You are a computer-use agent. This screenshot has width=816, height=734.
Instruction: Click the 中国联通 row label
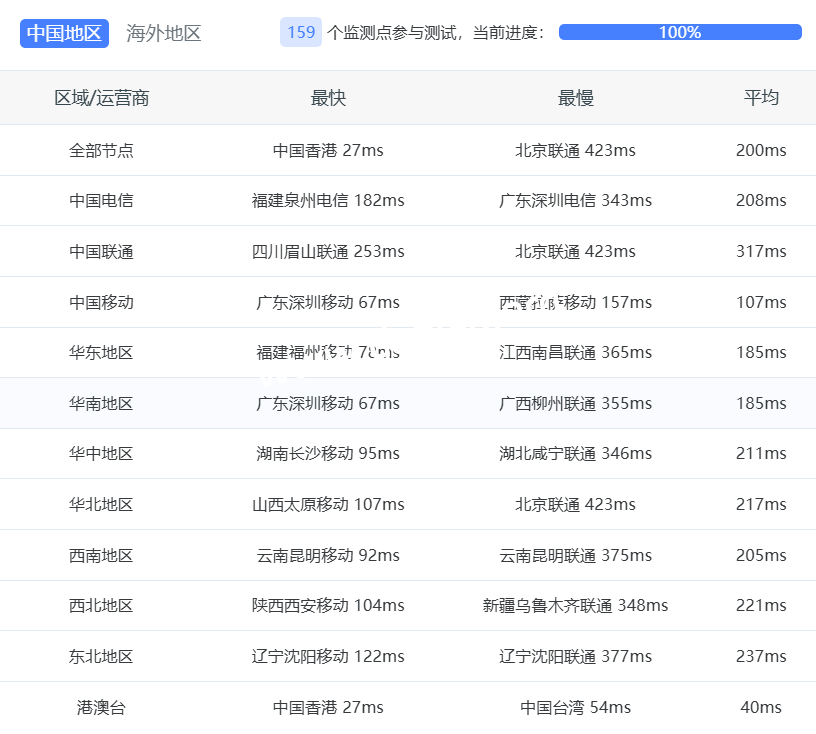pos(101,252)
